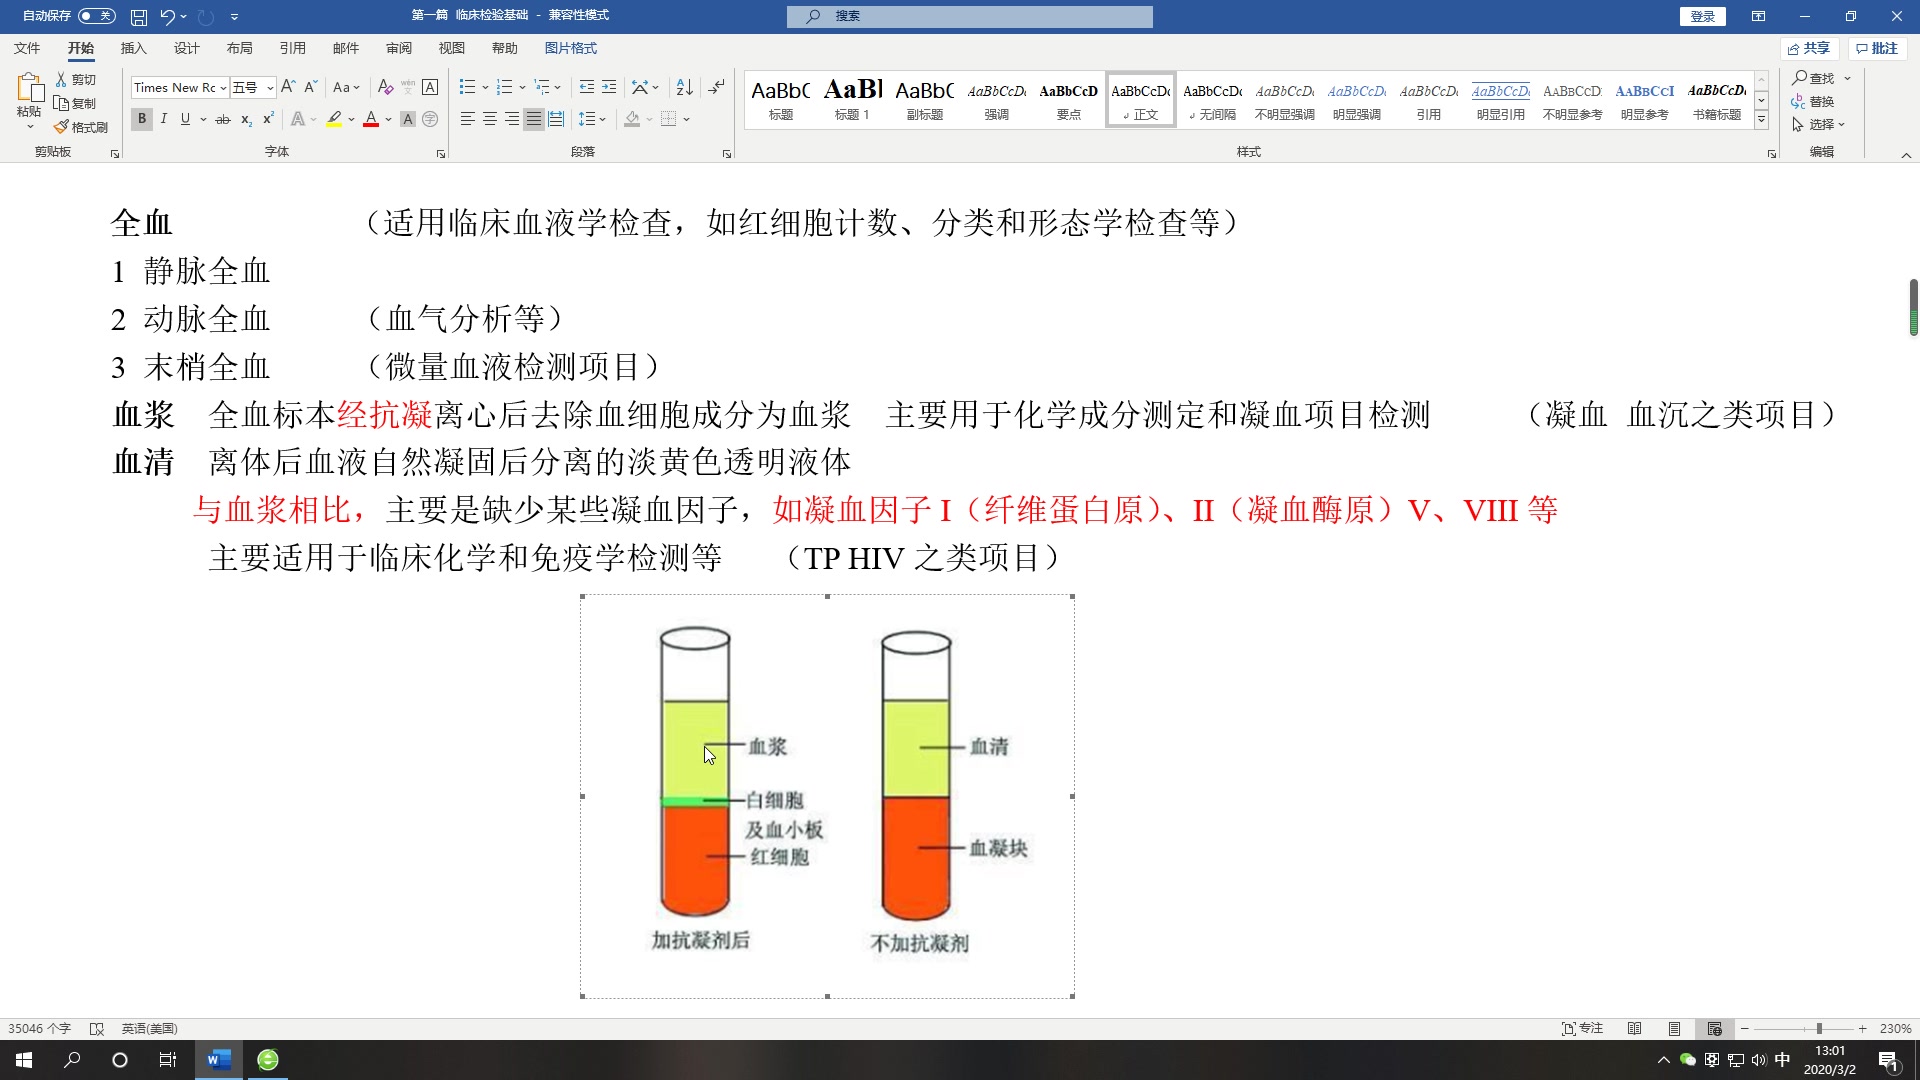Click the Underline formatting icon

point(183,119)
